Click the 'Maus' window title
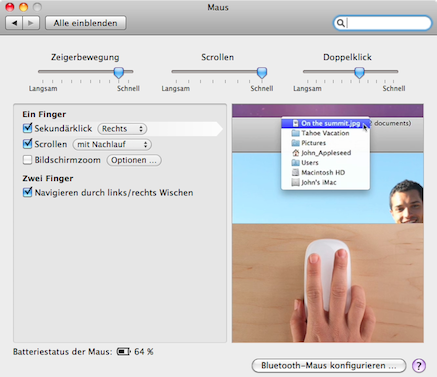The width and height of the screenshot is (437, 377). click(x=218, y=7)
